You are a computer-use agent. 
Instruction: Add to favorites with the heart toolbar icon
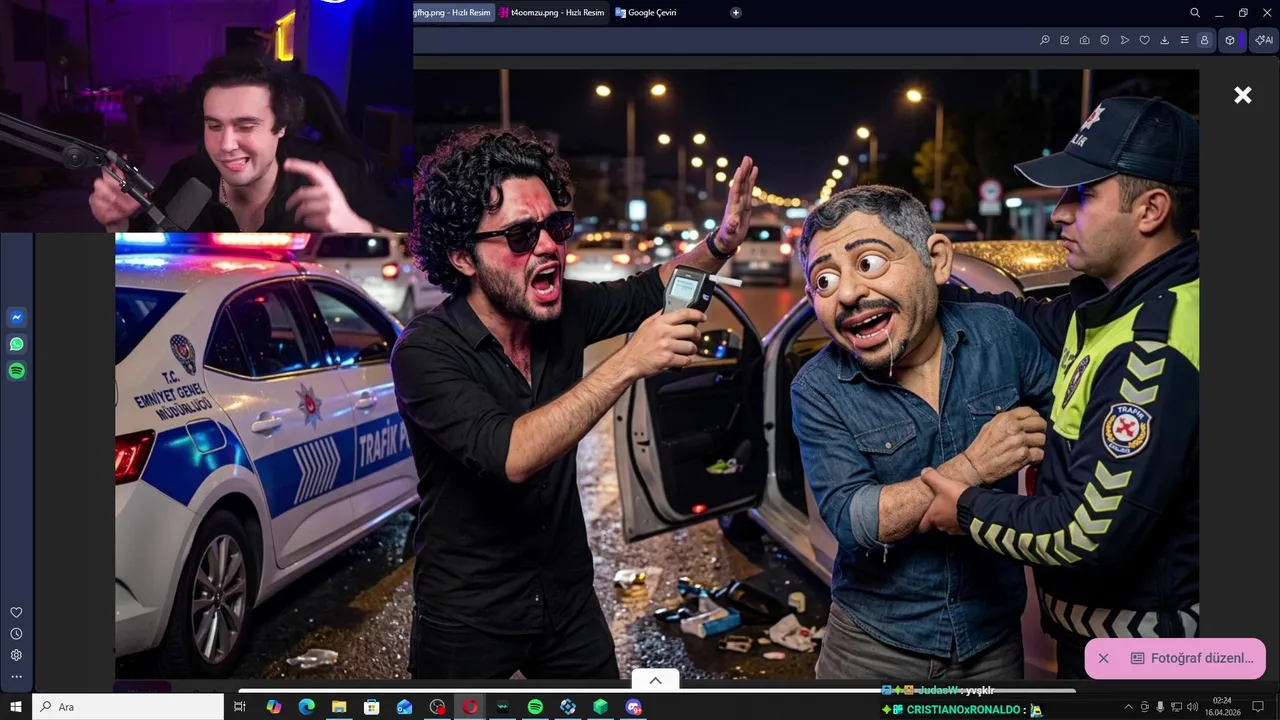tap(1145, 40)
